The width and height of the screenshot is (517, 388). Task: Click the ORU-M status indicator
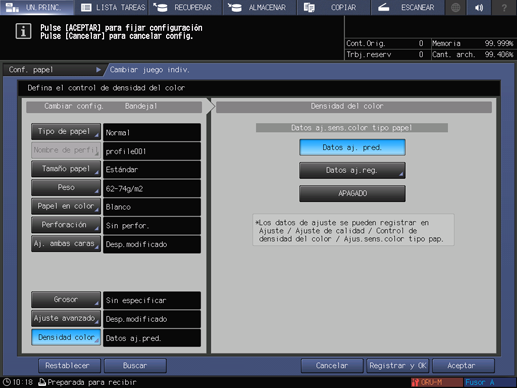click(436, 382)
